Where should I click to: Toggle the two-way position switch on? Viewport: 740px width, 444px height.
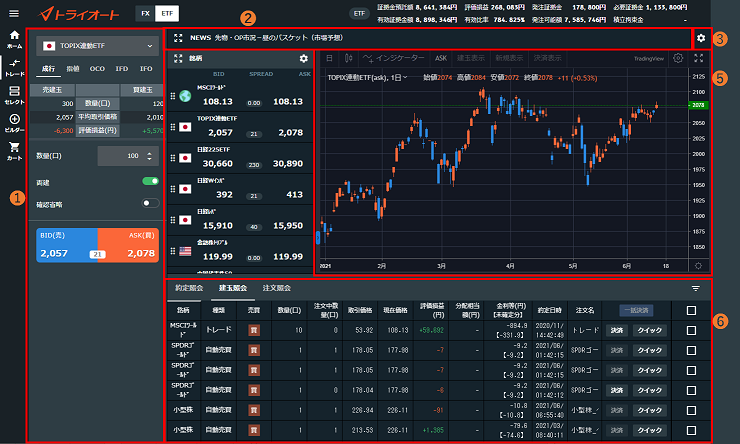tap(151, 181)
